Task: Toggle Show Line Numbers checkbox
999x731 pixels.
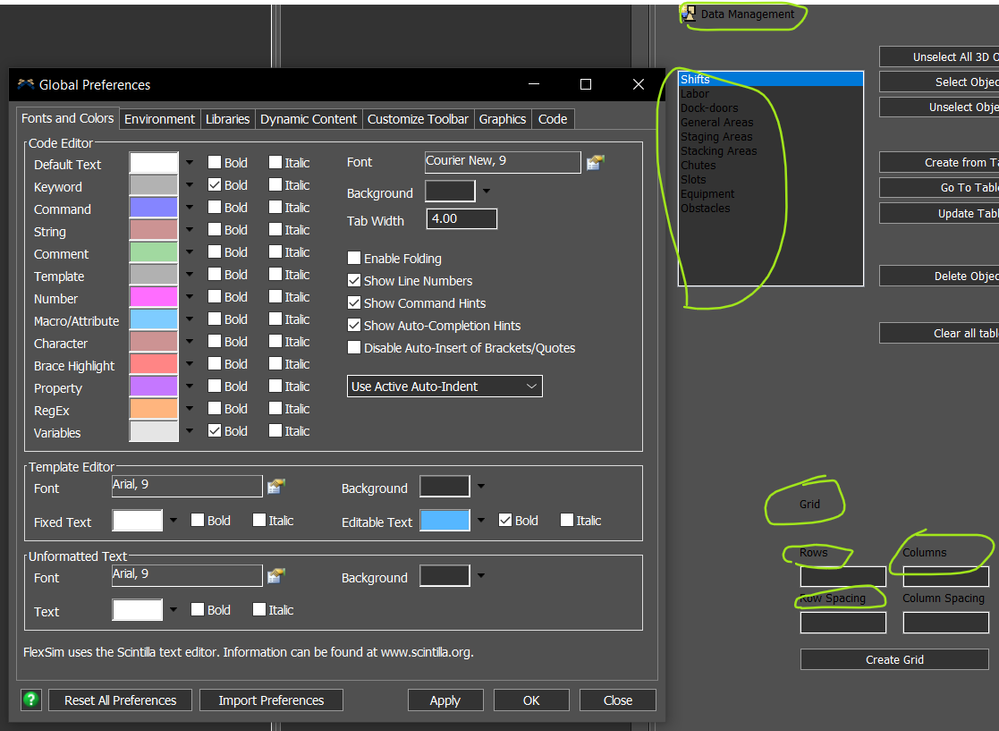Action: click(354, 280)
